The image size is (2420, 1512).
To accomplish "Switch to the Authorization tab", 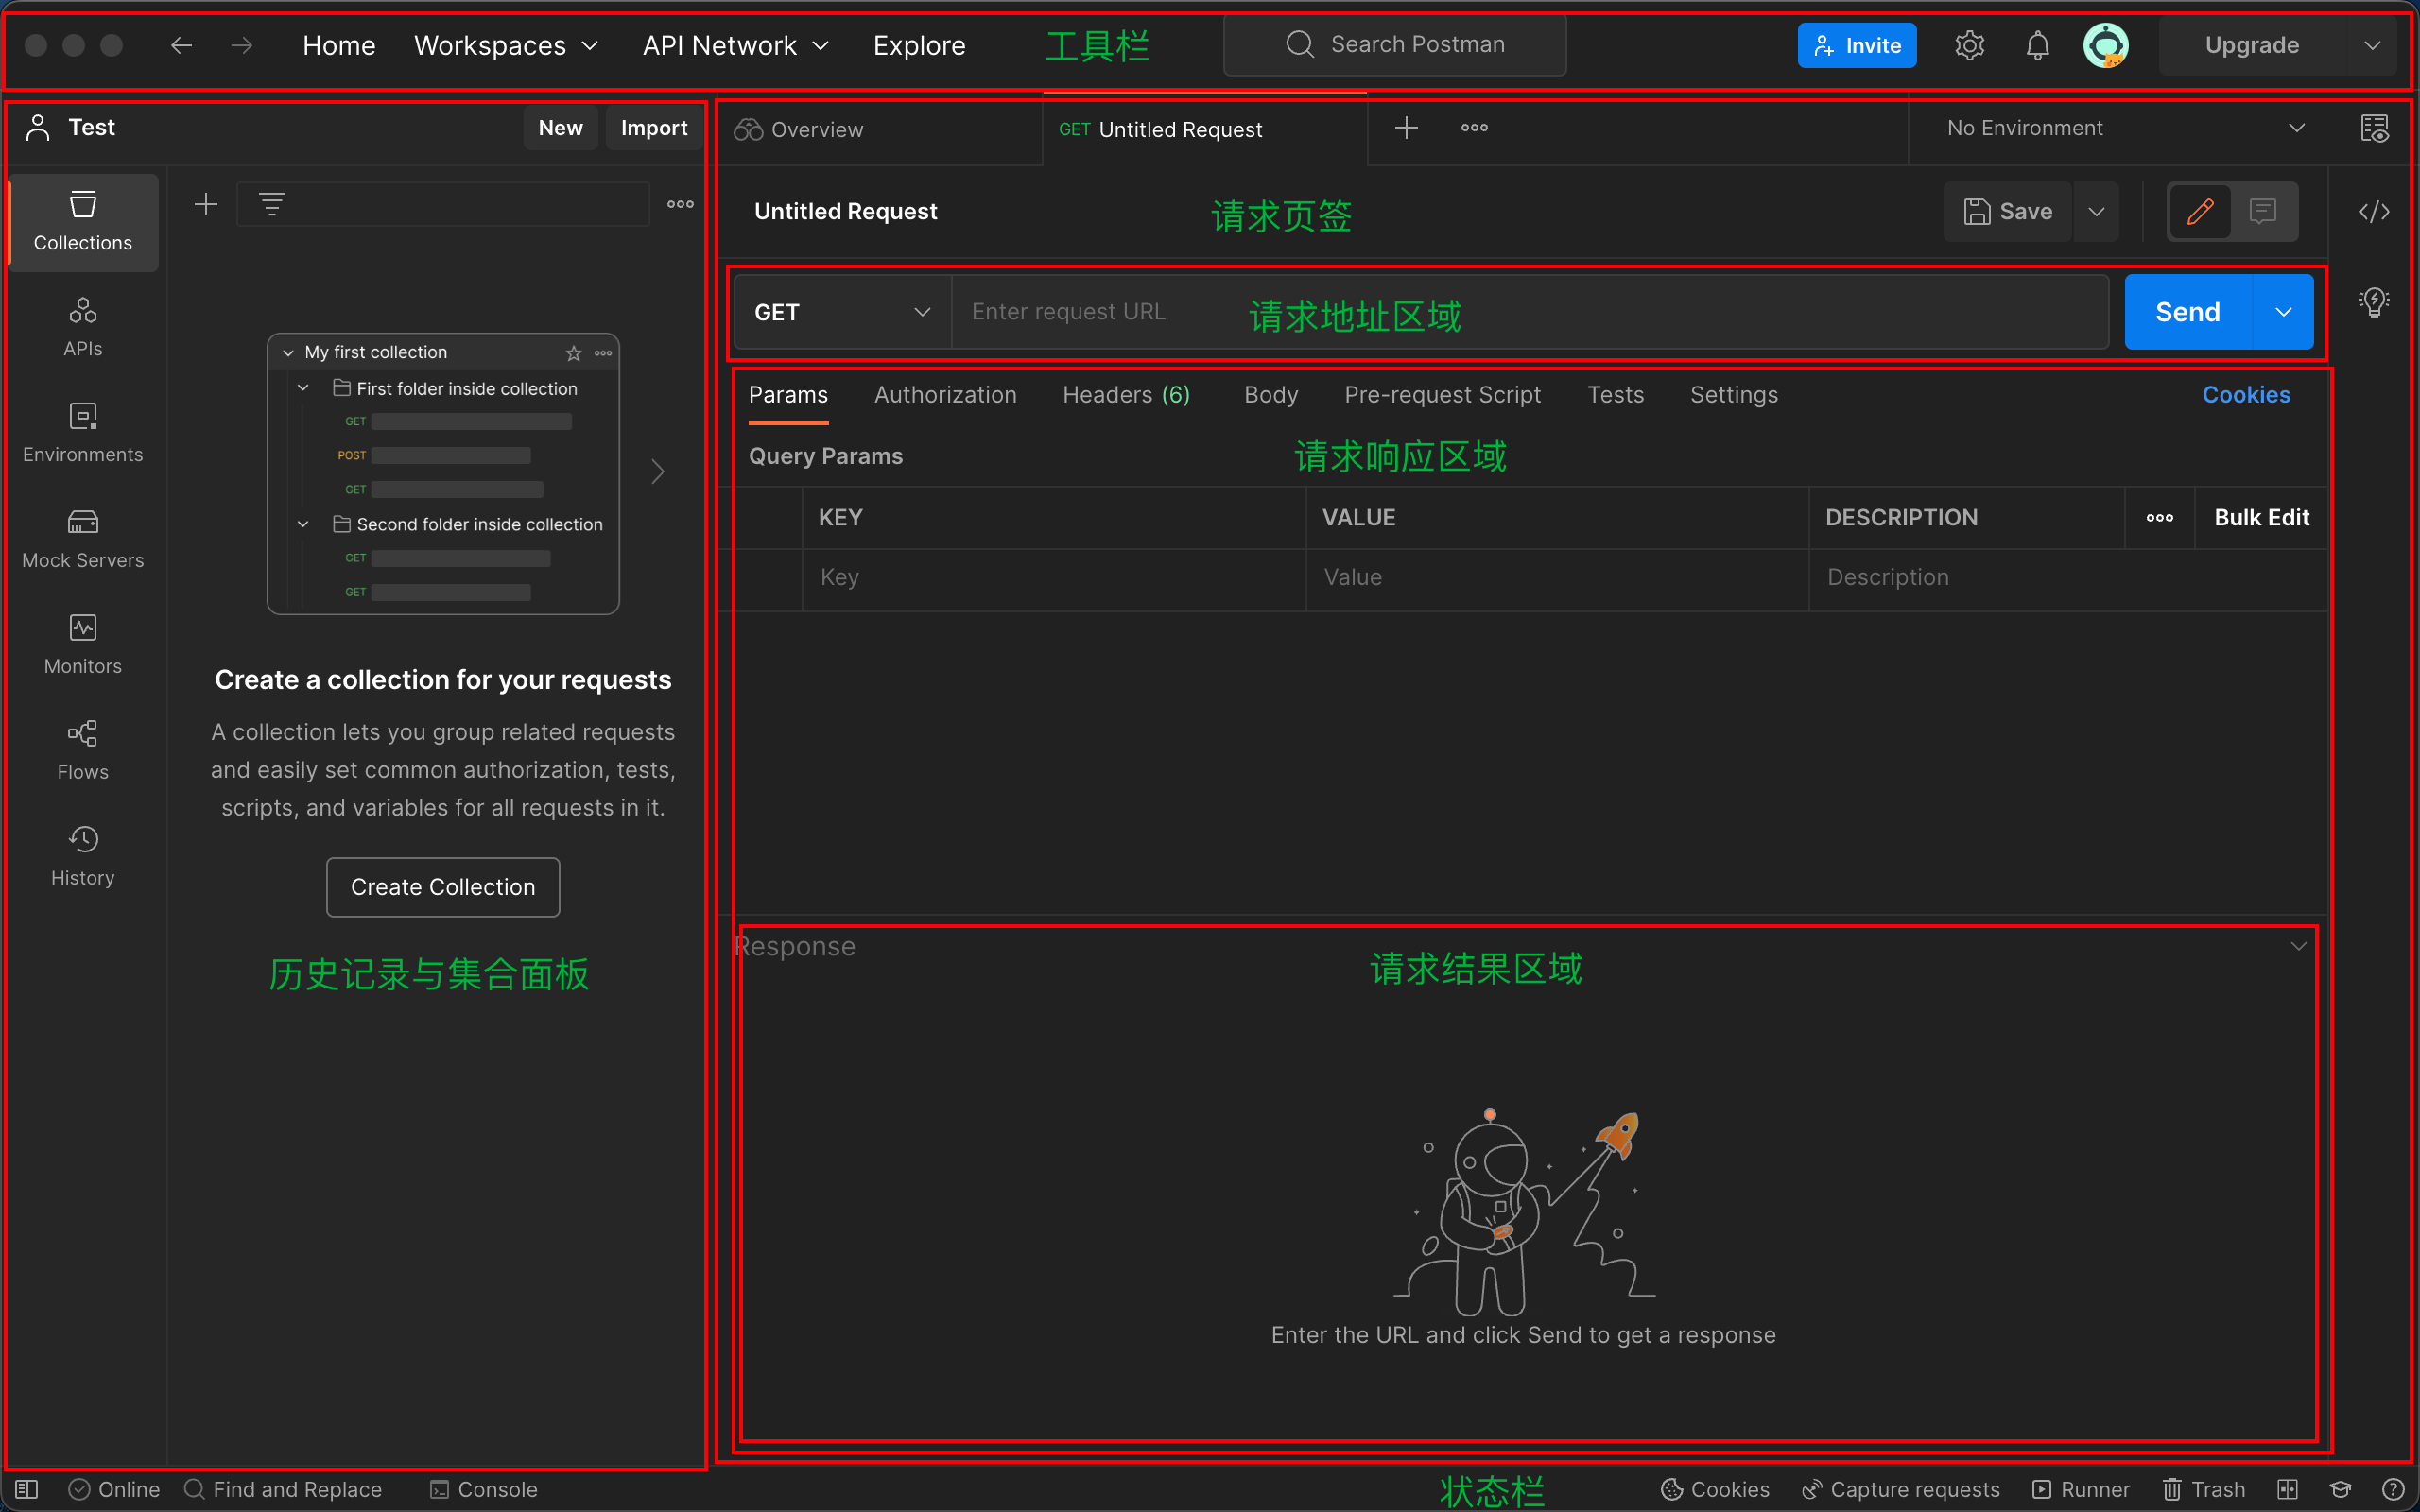I will coord(945,395).
